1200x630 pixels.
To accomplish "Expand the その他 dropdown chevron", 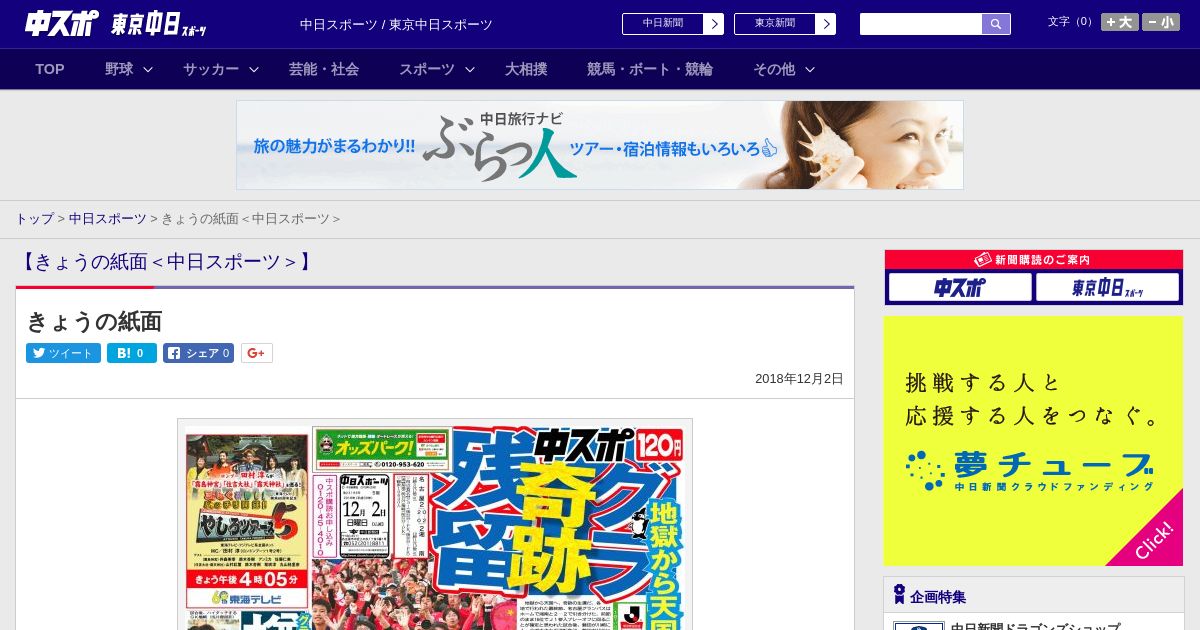I will coord(810,69).
